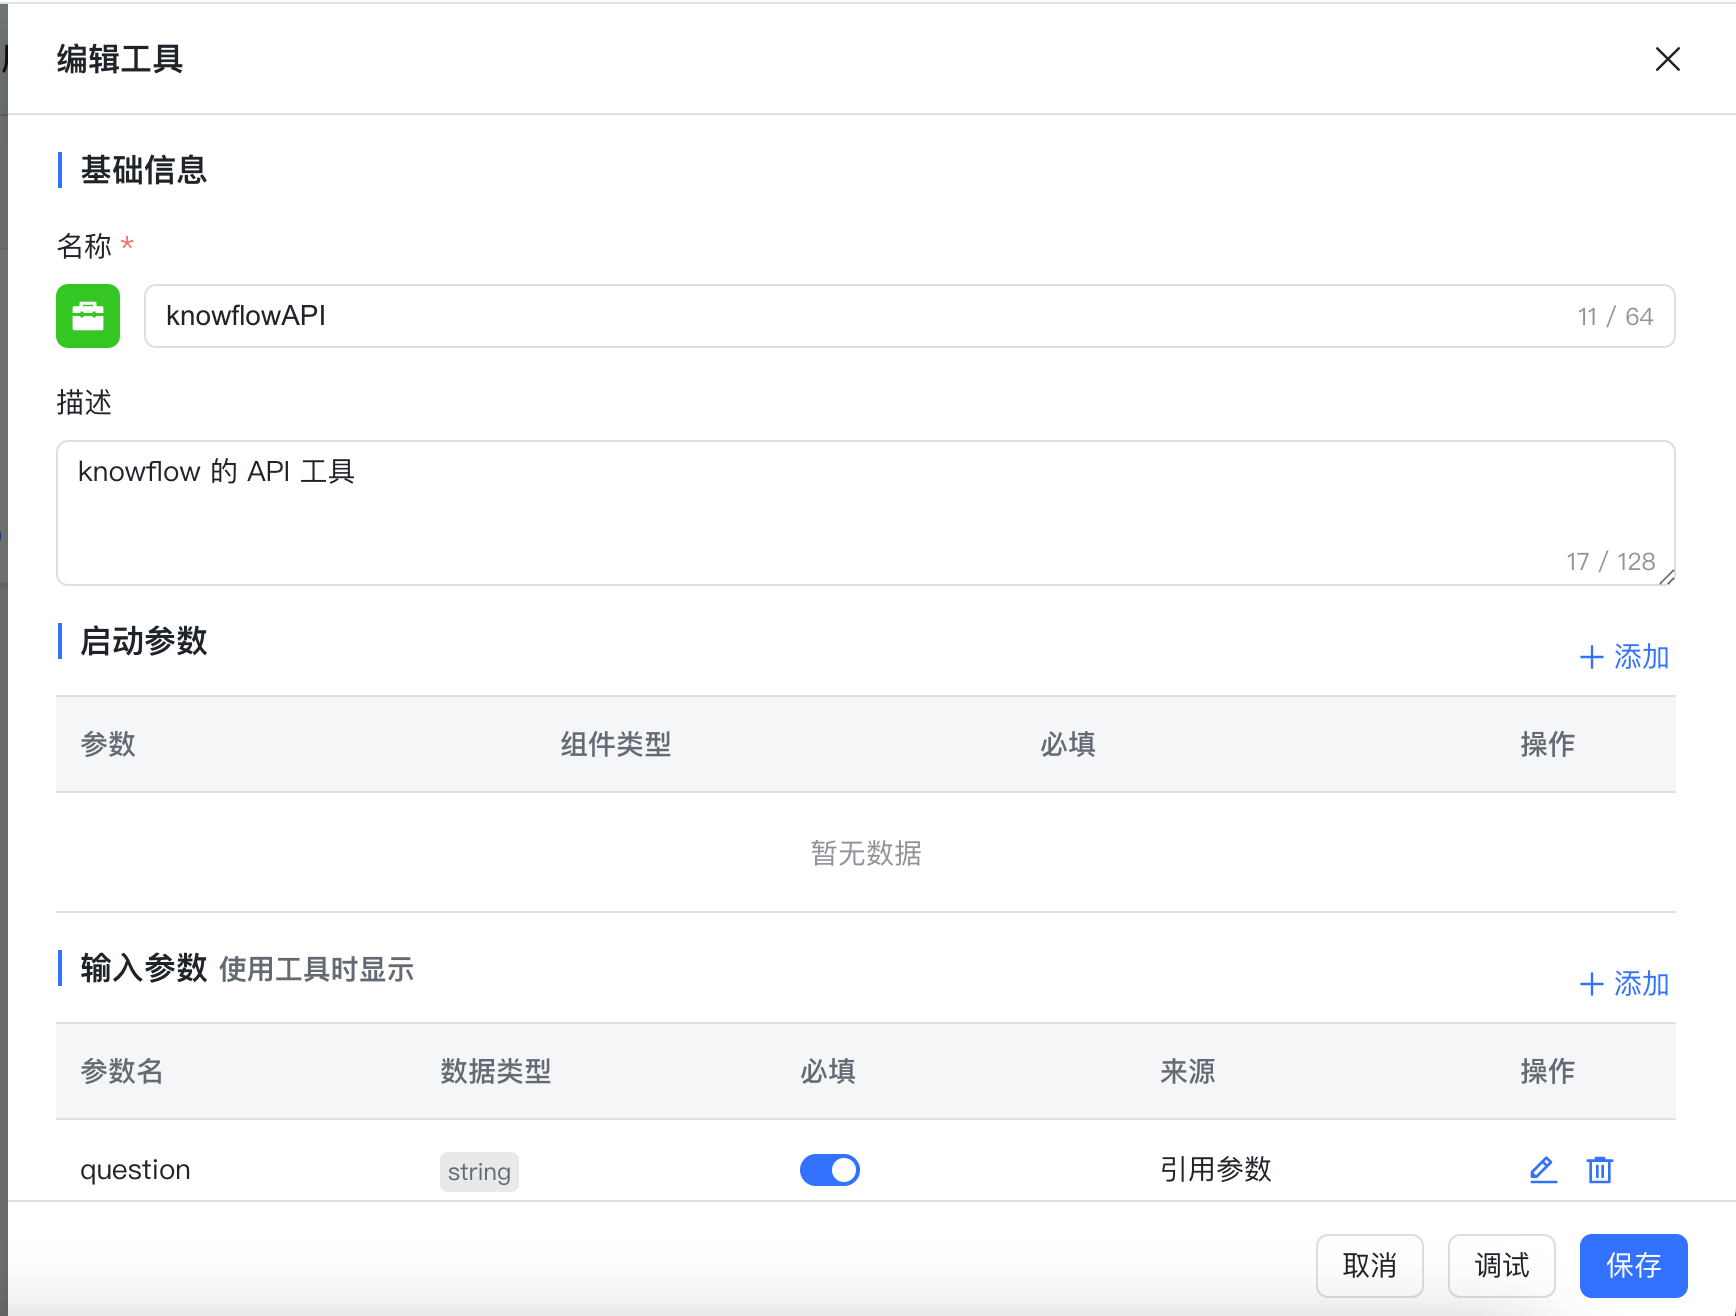Screen dimensions: 1736x1316
Task: Click the plus icon in the 启动参数 section
Action: 1592,657
